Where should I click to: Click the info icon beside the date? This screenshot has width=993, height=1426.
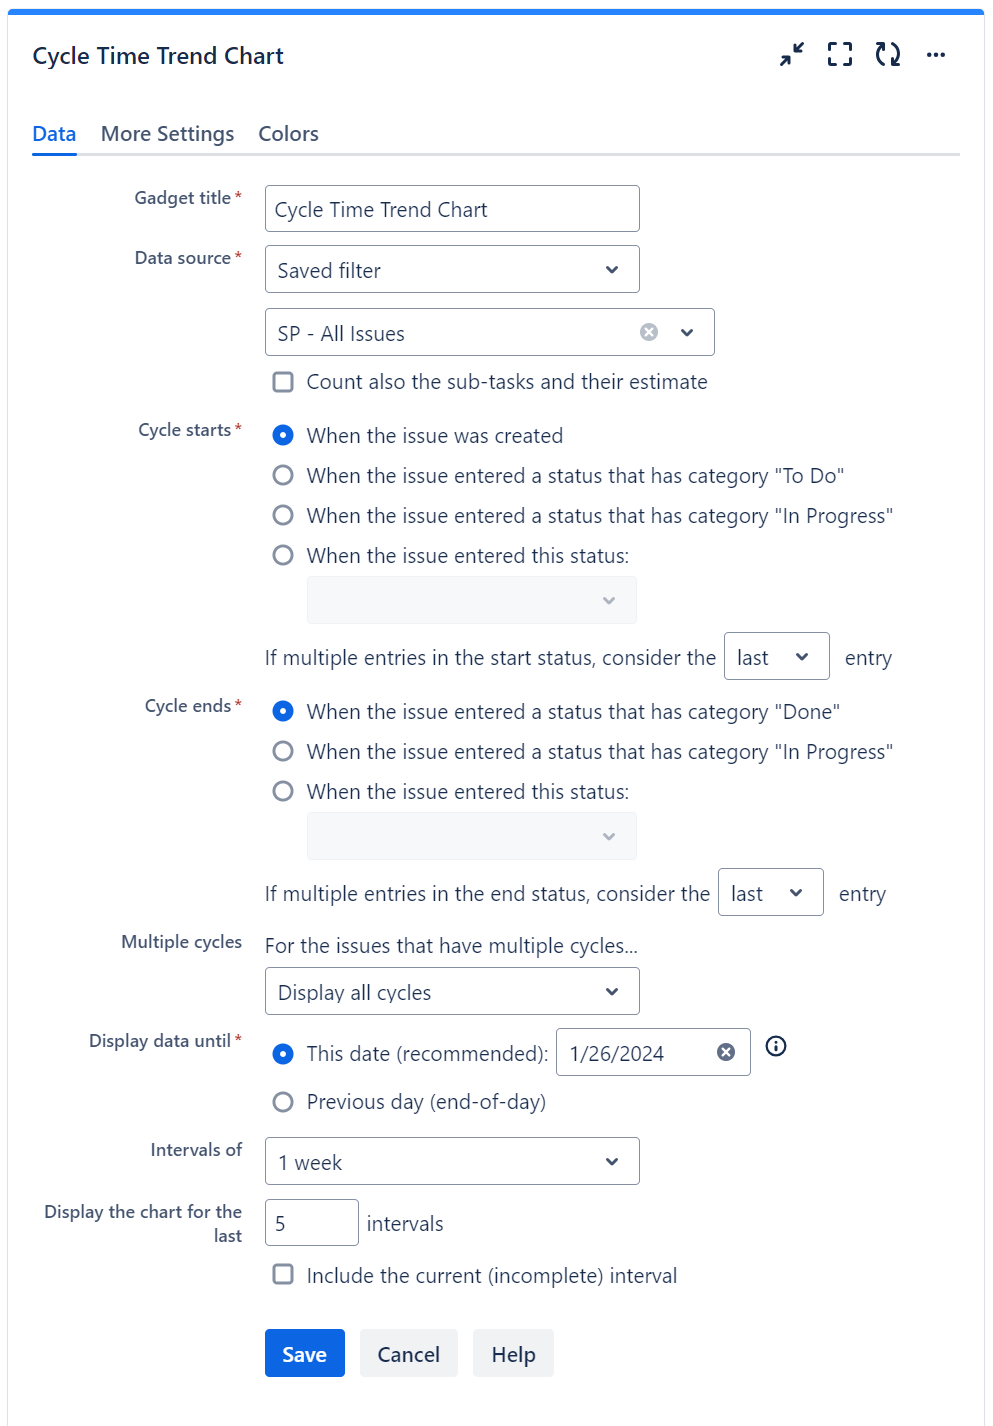click(x=776, y=1046)
